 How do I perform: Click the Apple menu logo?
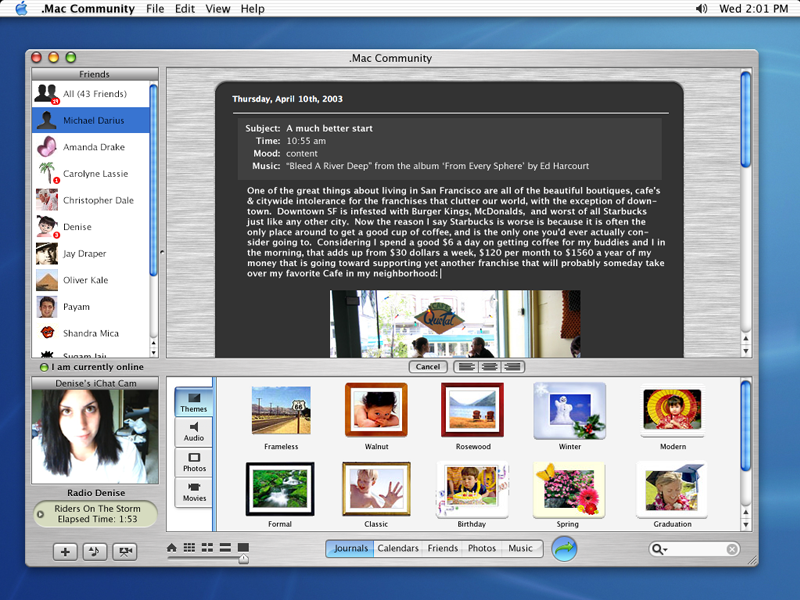tap(21, 9)
